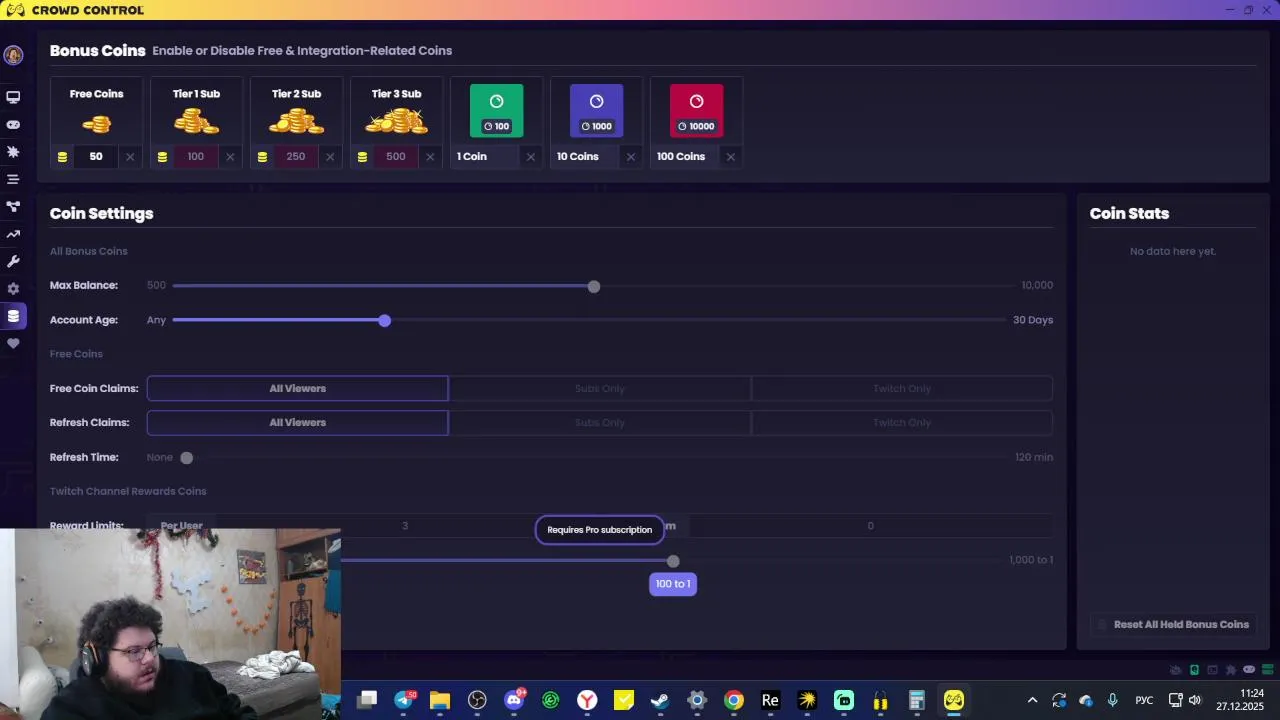Edit the Tier 1 Sub amount field showing 100
This screenshot has height=720, width=1280.
coord(196,157)
